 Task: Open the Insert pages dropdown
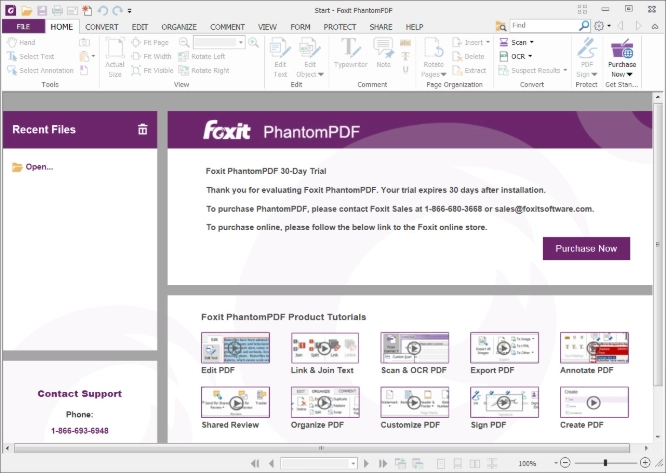(488, 42)
